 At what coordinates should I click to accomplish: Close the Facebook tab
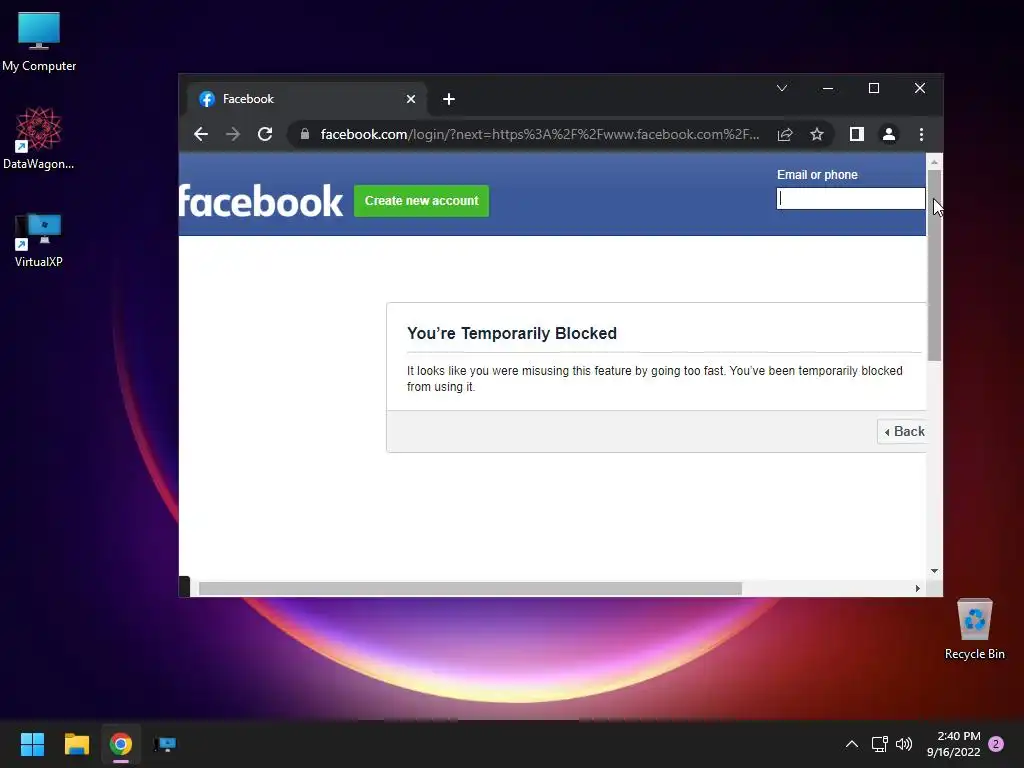pyautogui.click(x=411, y=99)
